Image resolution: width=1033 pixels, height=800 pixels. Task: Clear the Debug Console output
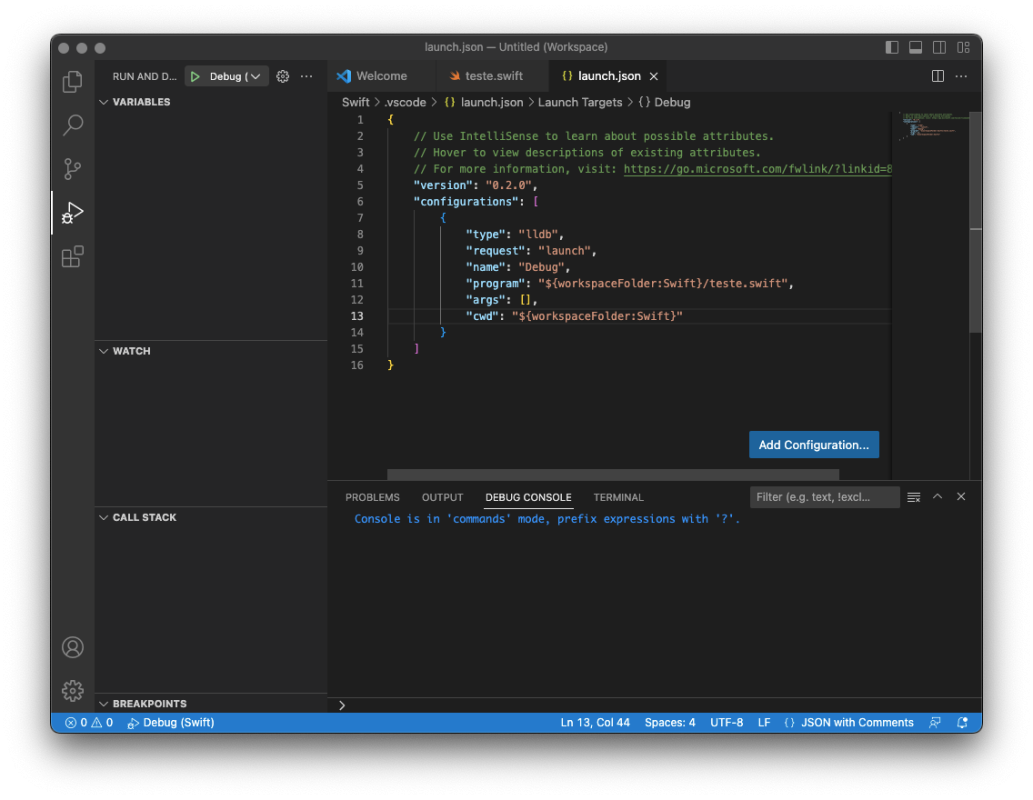pos(913,496)
